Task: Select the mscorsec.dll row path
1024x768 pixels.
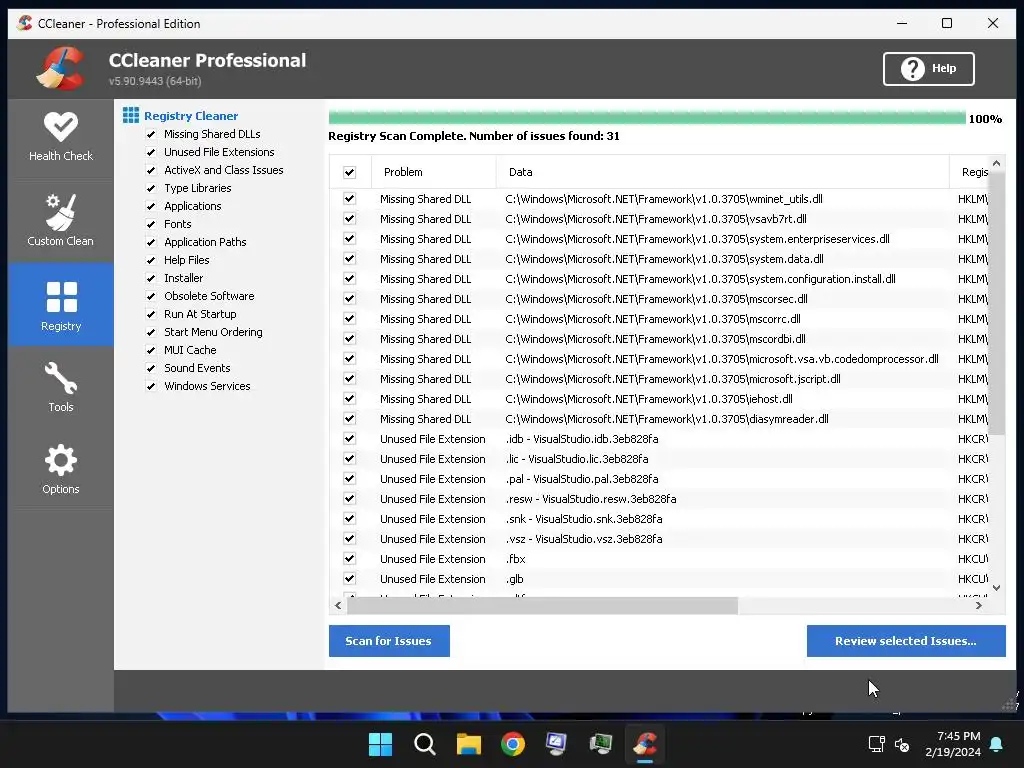Action: (656, 298)
